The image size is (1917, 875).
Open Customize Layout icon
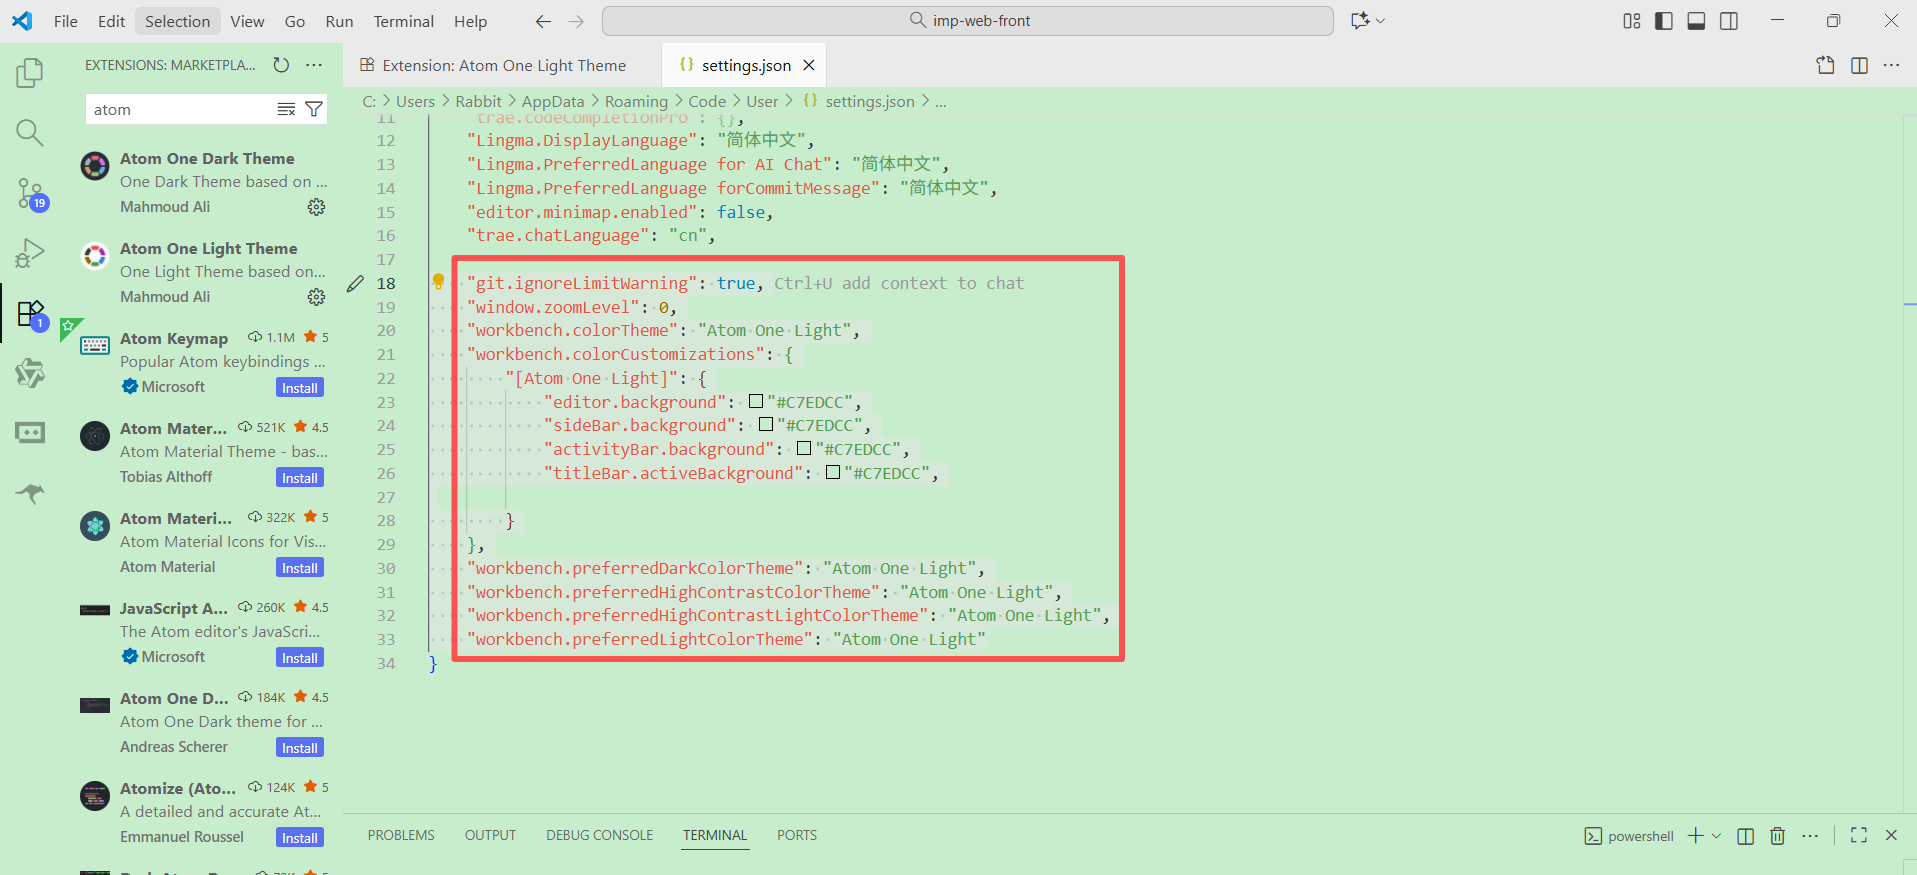coord(1632,21)
